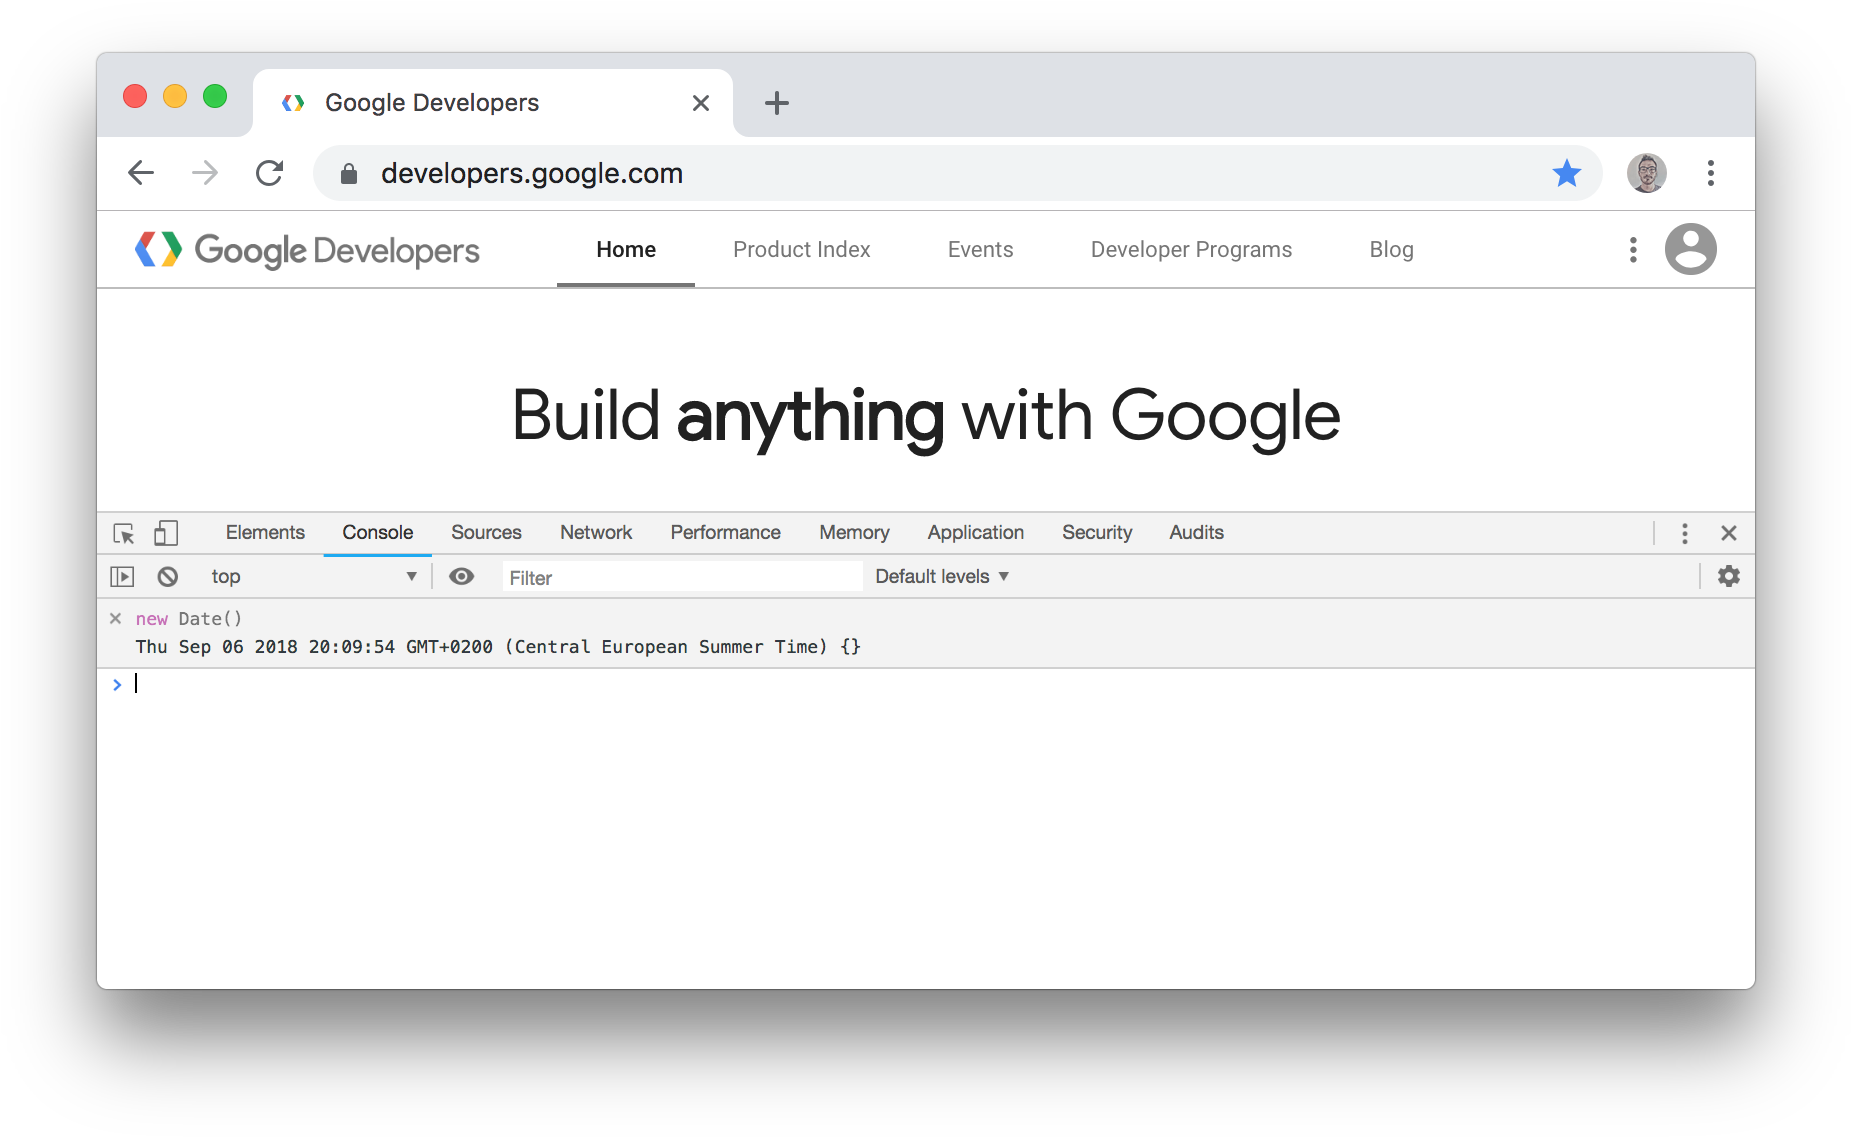This screenshot has height=1137, width=1851.
Task: Open the Audits panel
Action: coord(1196,533)
